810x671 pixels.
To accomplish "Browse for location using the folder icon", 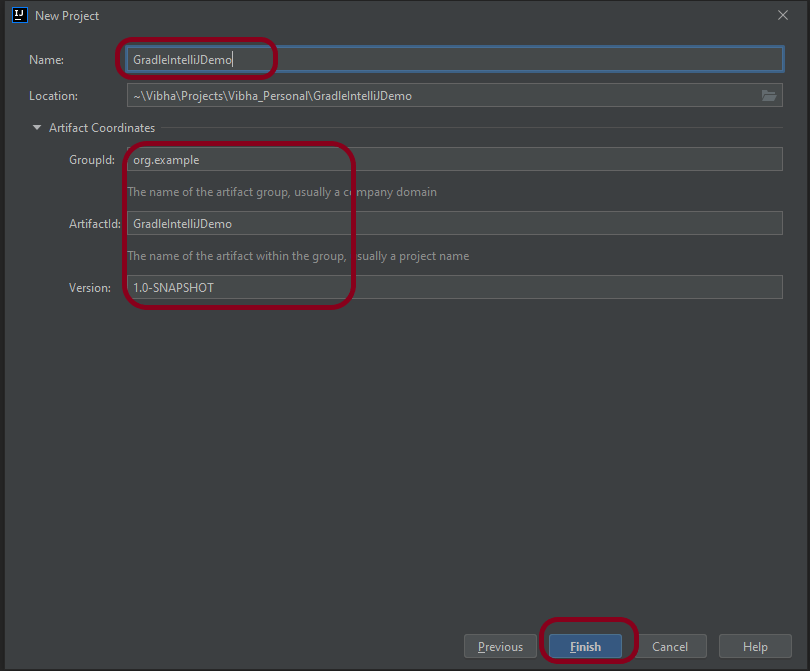I will pos(768,96).
